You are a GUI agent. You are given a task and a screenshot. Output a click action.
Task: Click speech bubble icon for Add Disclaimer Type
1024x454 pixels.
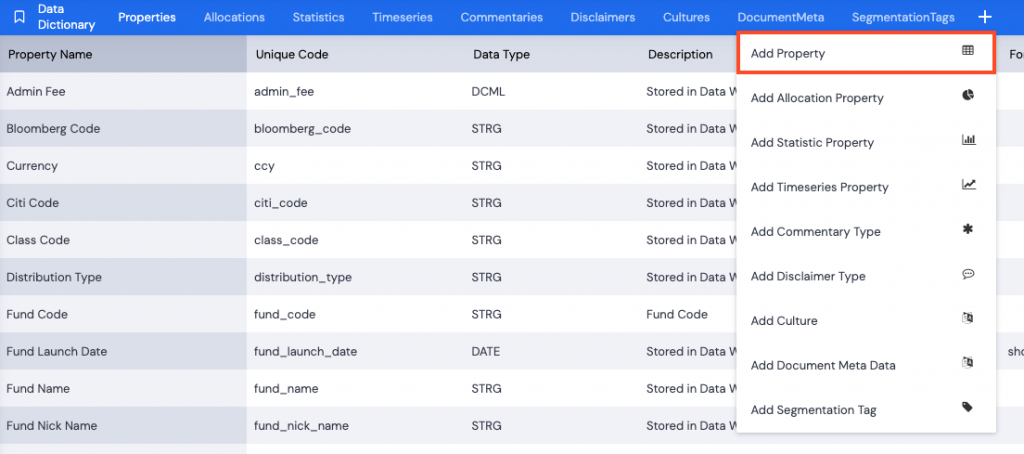[x=968, y=274]
